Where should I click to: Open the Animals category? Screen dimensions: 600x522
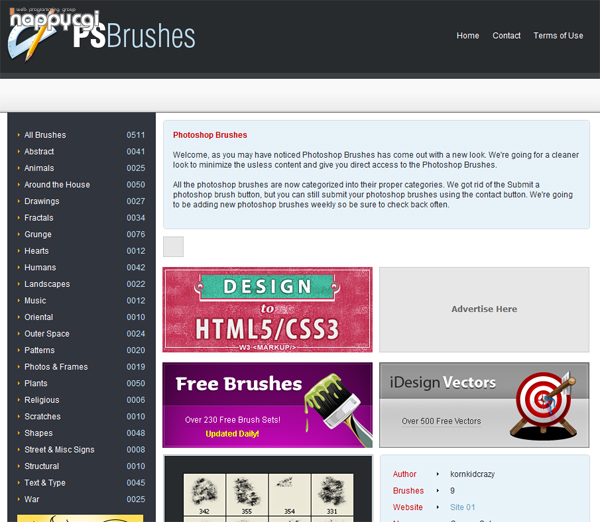(39, 168)
